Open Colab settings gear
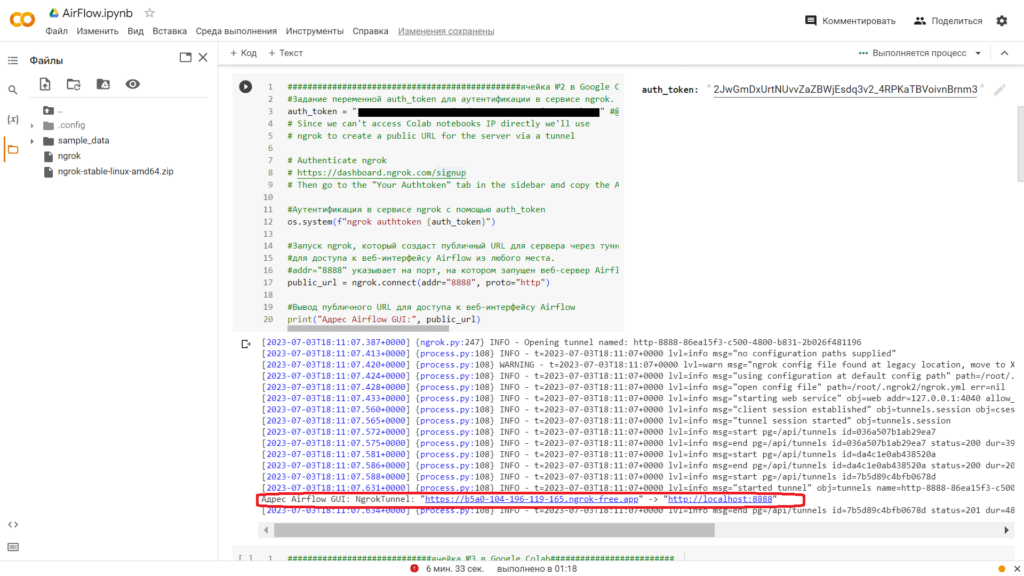 click(x=1002, y=21)
